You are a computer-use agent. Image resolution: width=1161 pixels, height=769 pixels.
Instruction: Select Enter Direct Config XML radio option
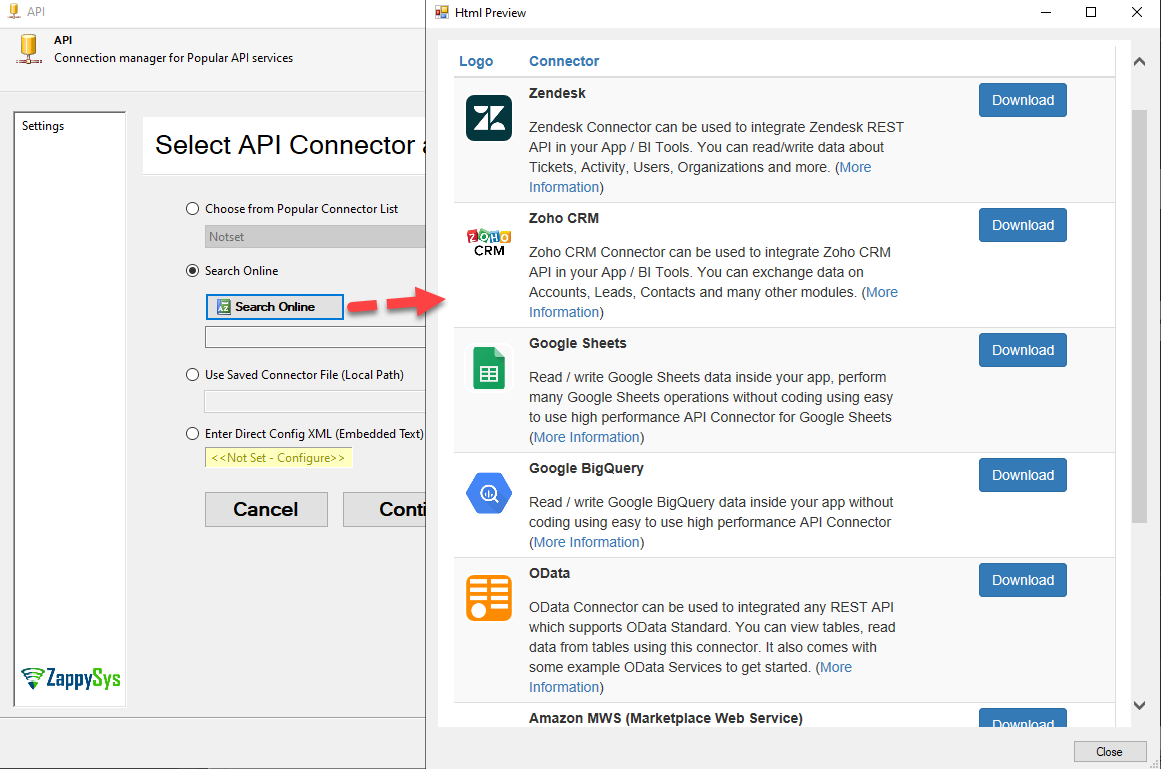pyautogui.click(x=193, y=434)
